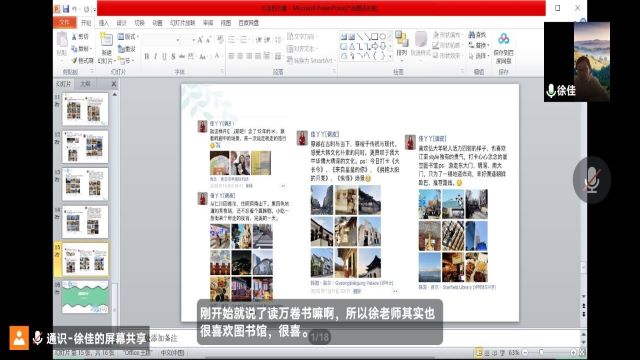Open the Layout (版式) dropdown
The image size is (640, 360).
[129, 37]
